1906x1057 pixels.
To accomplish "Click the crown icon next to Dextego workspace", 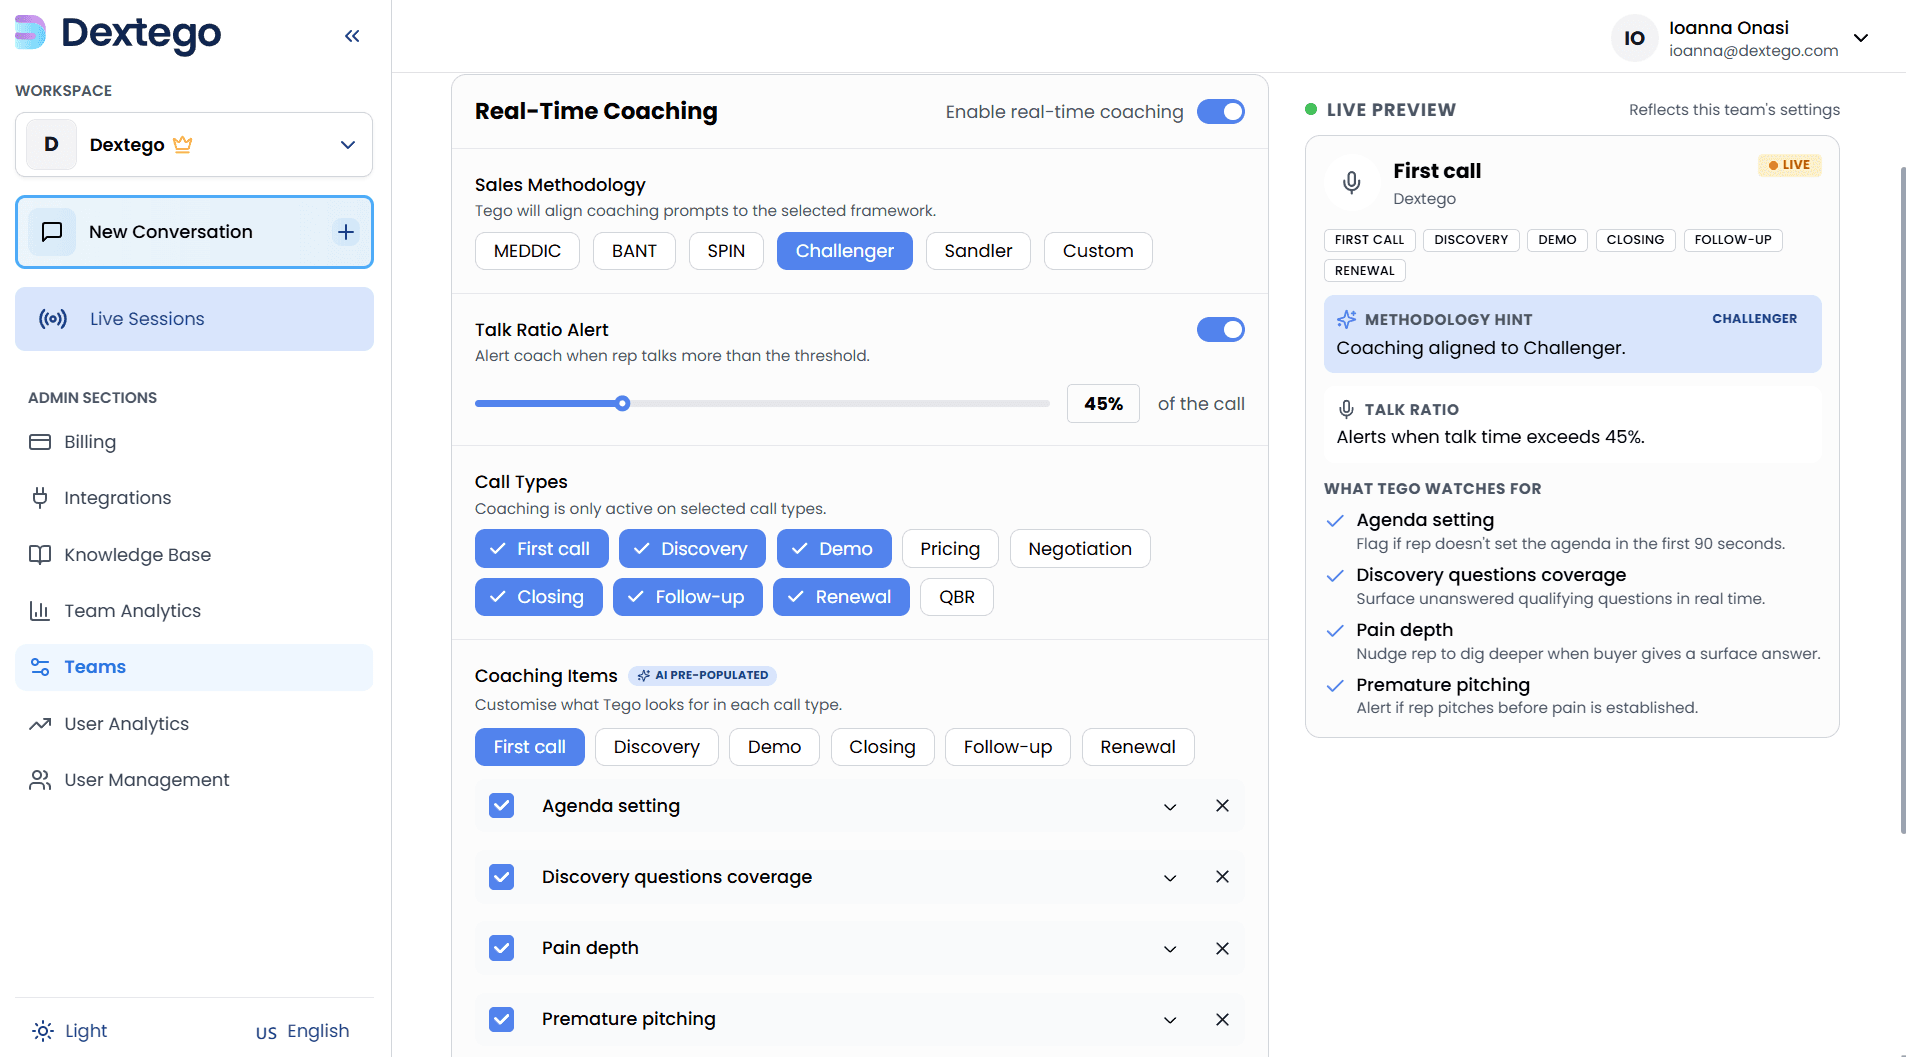I will (x=182, y=144).
